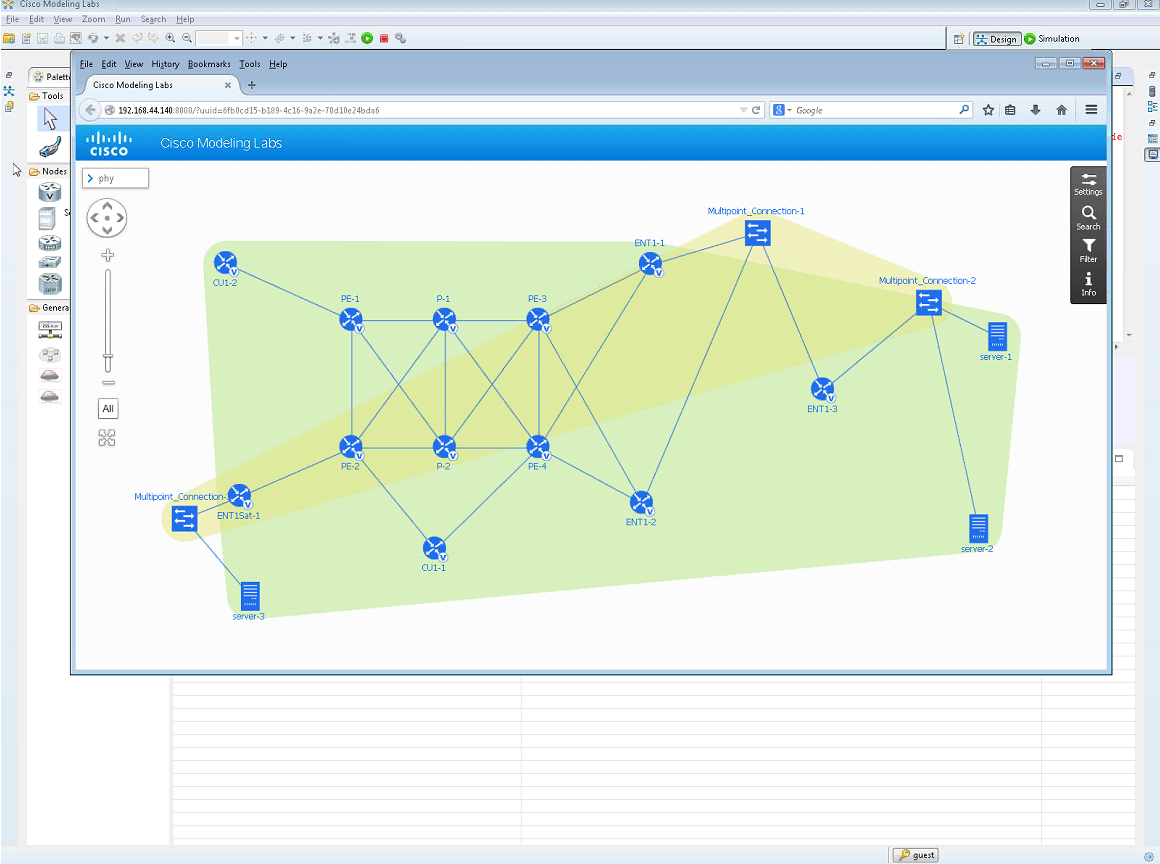Click the topology zoom slider handle
Viewport: 1160px width, 864px height.
tap(108, 362)
